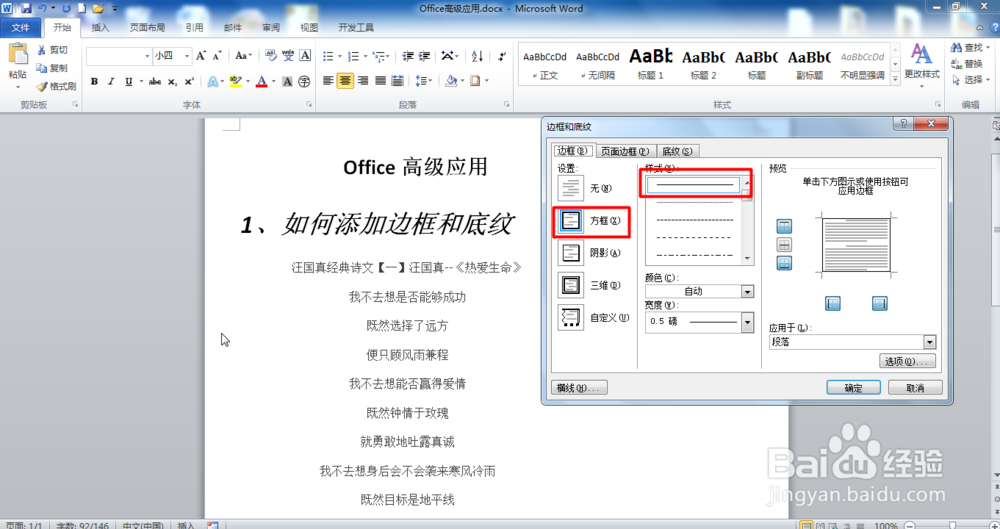Viewport: 1000px width, 529px height.
Task: Click the Grow Font icon
Action: (x=201, y=56)
